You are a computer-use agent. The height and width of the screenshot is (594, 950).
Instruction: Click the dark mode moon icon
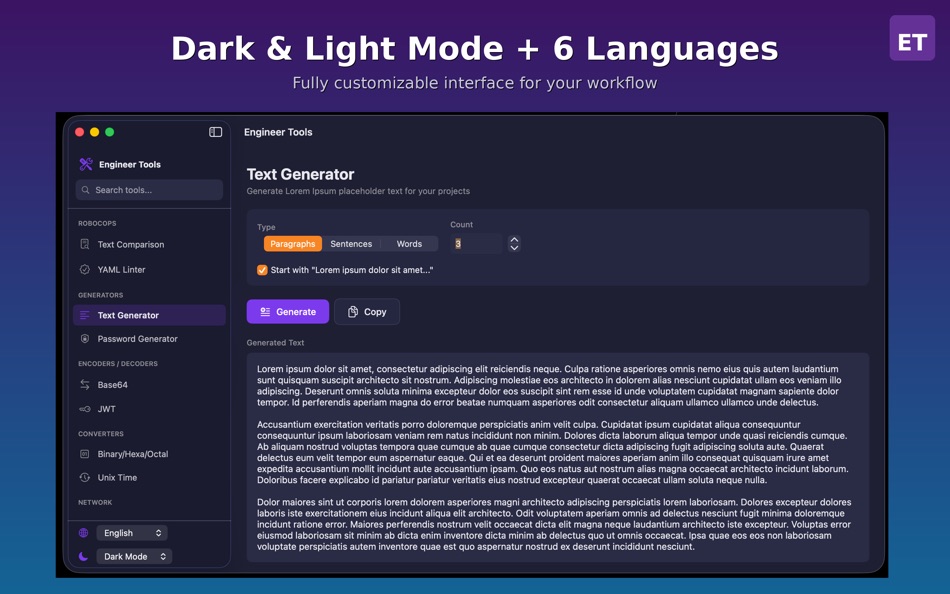point(84,556)
